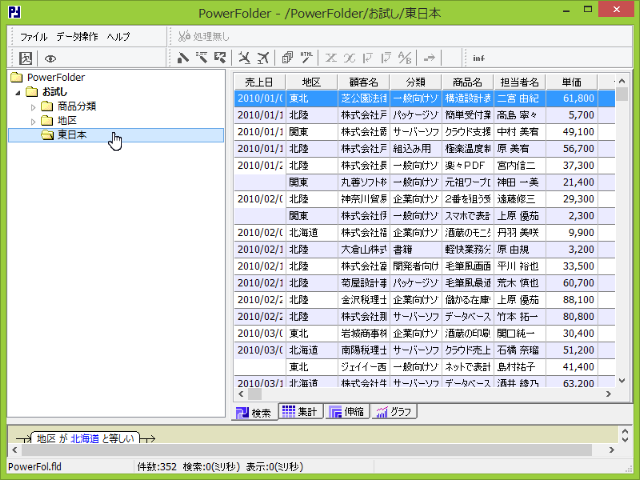Click the pen tool icon with lines
640x480 pixels.
click(x=201, y=58)
